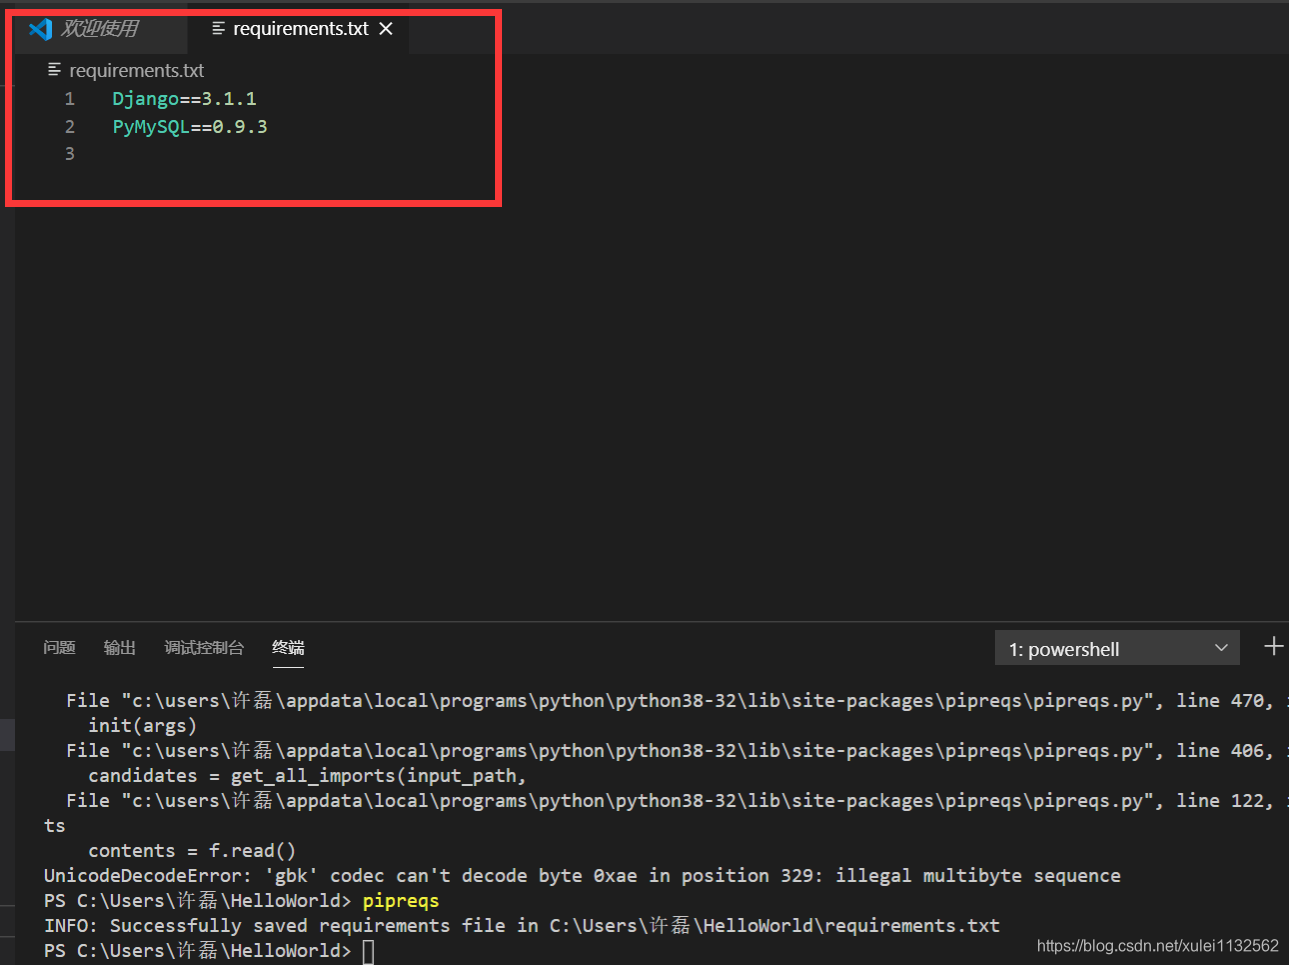The image size is (1289, 965).
Task: Click the pipreqs command in terminal
Action: coord(400,901)
